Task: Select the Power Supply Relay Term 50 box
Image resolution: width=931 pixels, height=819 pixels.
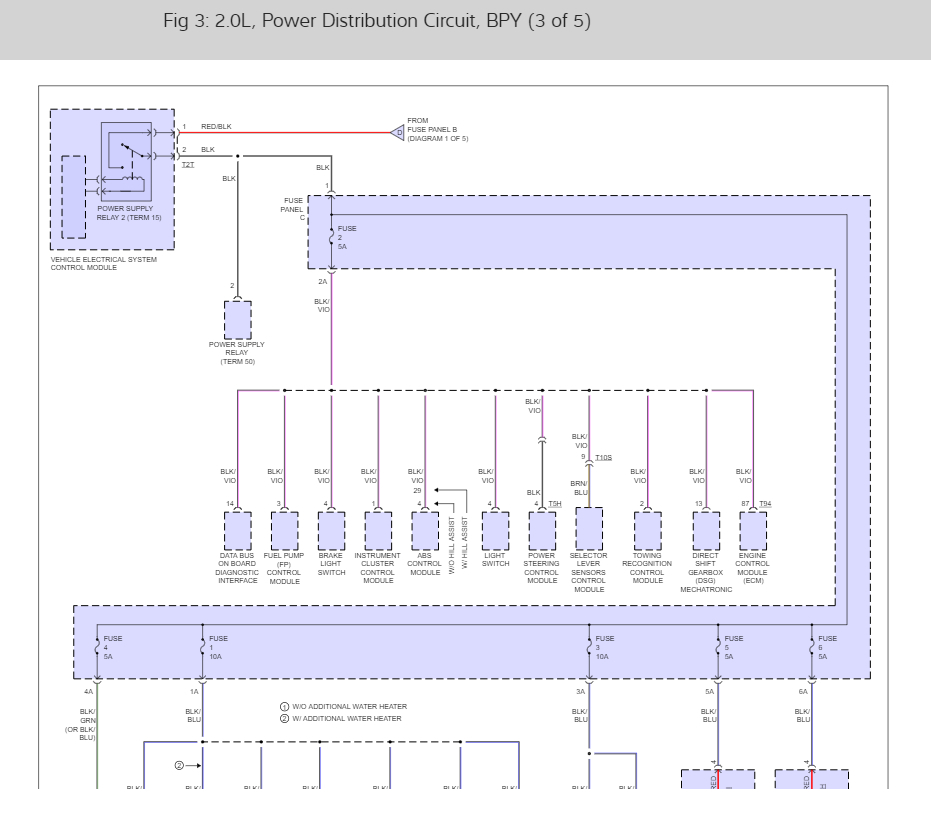Action: click(x=238, y=320)
